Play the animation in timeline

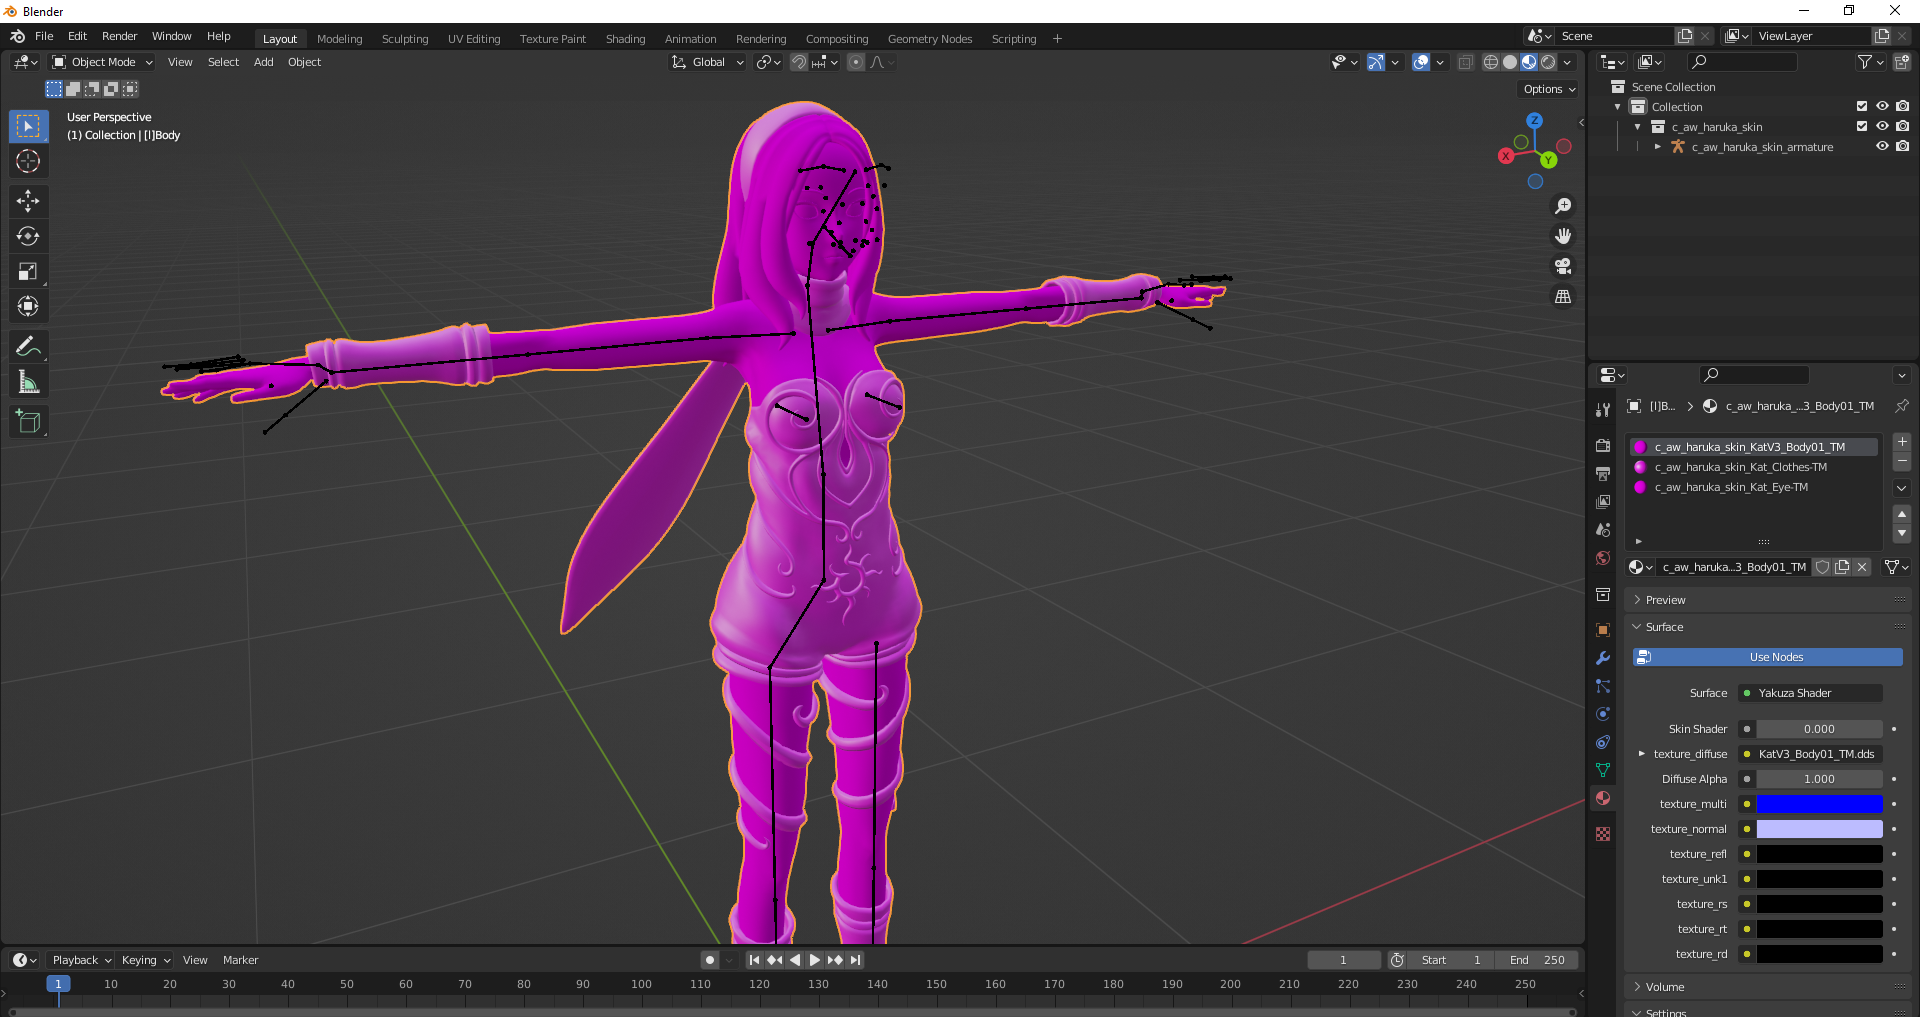tap(814, 960)
